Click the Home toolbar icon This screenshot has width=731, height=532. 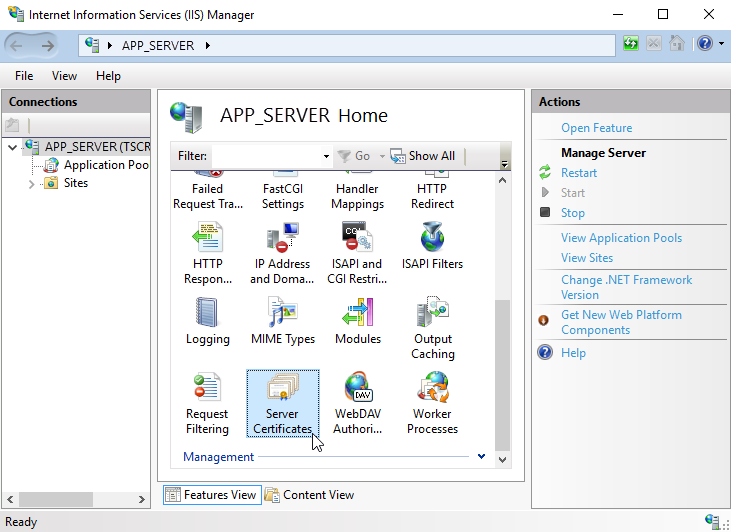pos(676,44)
